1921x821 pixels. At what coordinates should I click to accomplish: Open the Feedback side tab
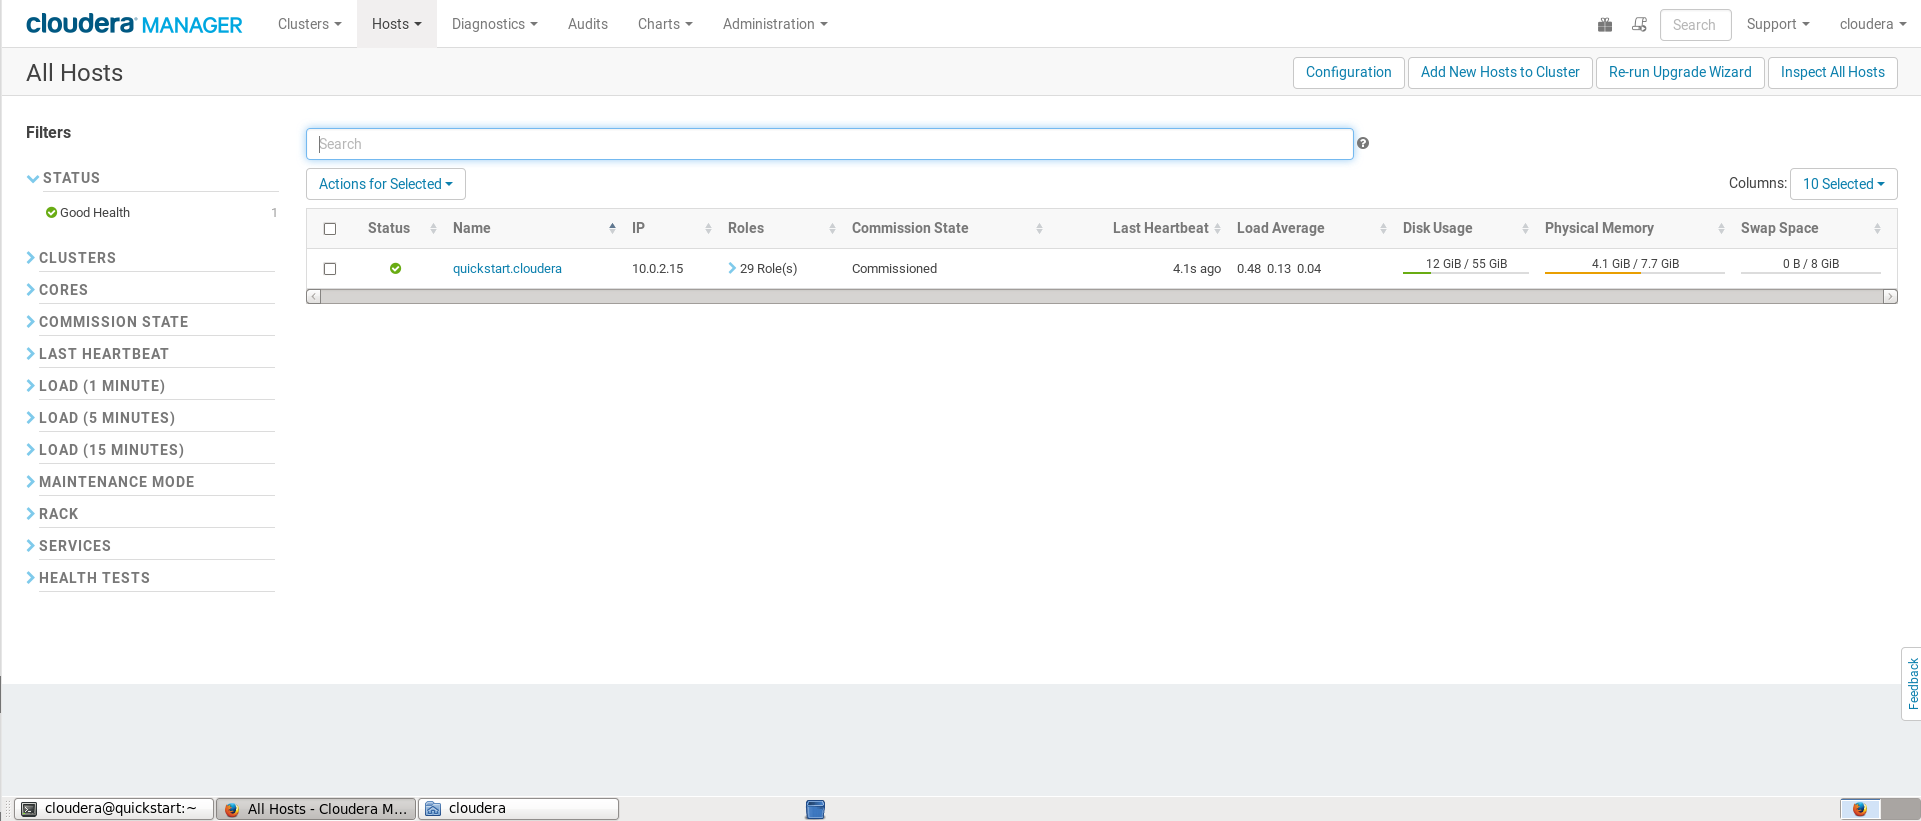pyautogui.click(x=1912, y=683)
